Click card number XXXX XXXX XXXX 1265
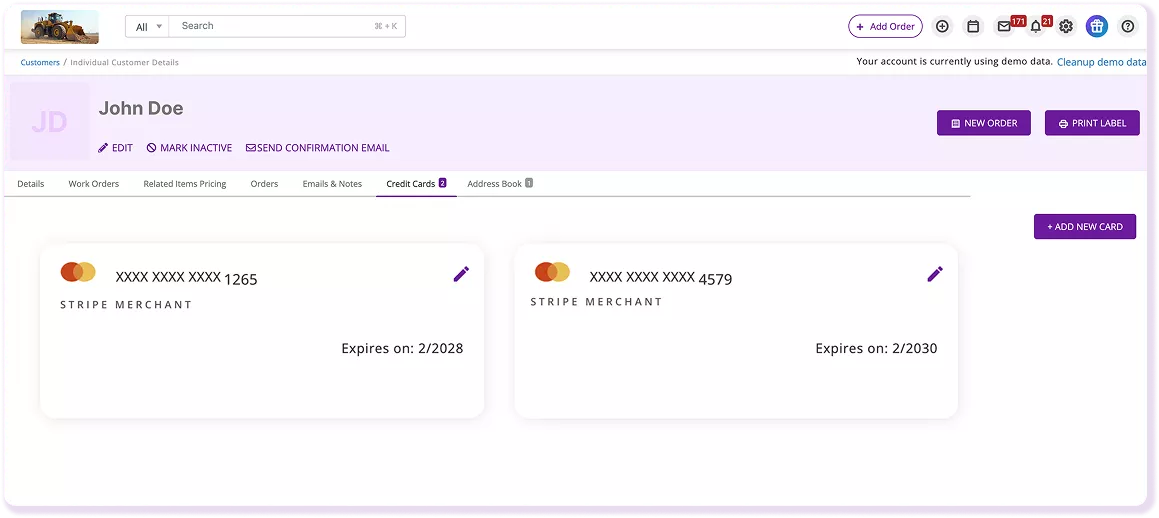The height and width of the screenshot is (518, 1159). pos(186,278)
